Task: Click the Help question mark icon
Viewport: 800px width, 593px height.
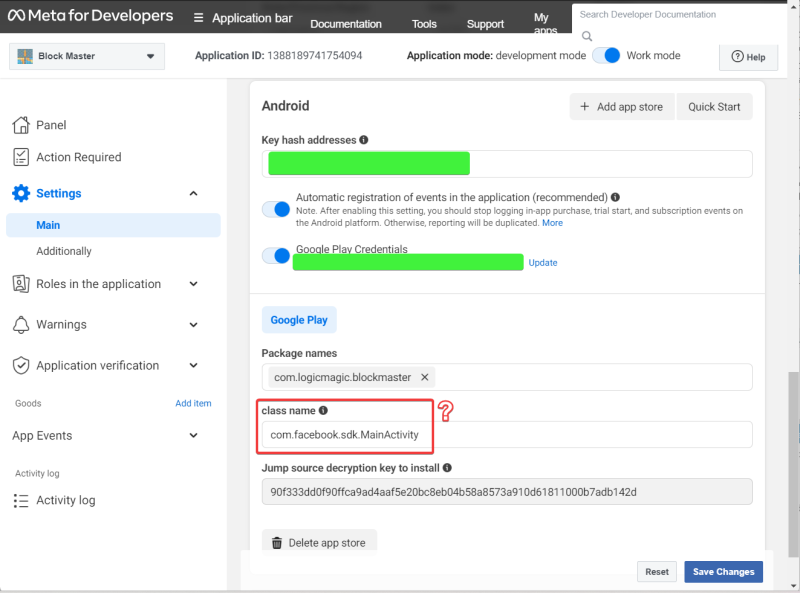Action: point(738,57)
